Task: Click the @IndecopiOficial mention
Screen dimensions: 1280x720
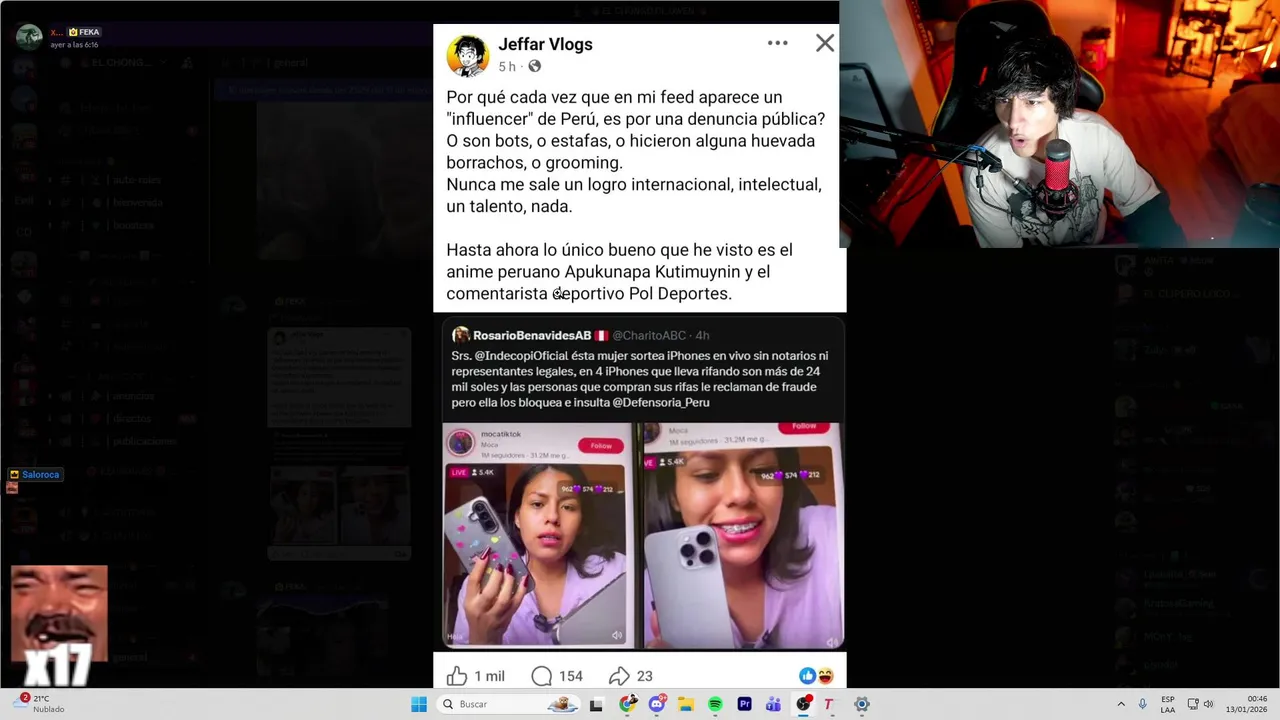Action: point(524,355)
